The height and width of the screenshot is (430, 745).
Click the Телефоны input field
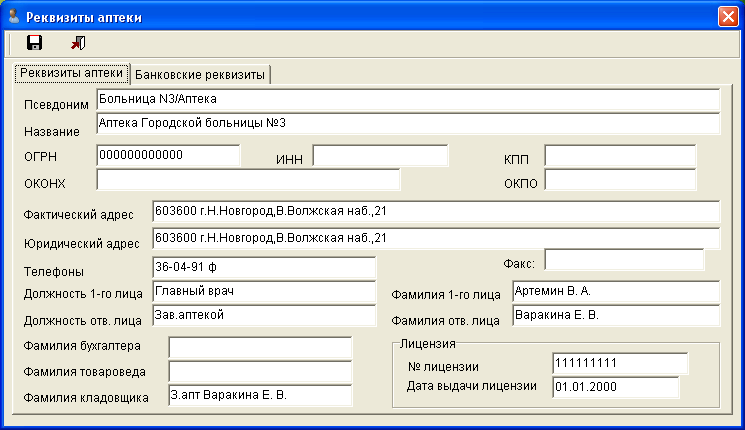[263, 268]
